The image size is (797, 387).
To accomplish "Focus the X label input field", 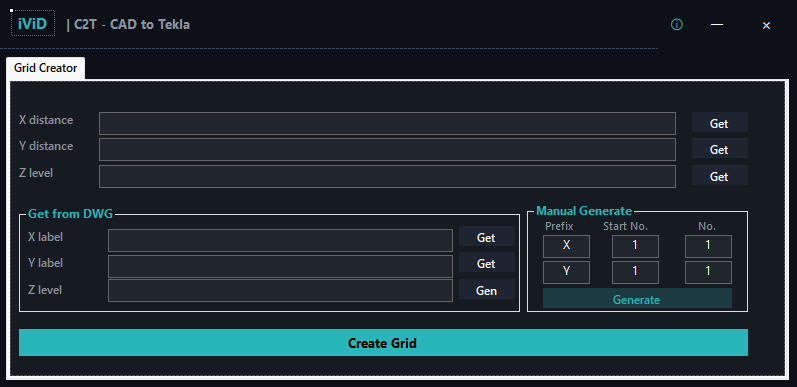I will coord(280,241).
